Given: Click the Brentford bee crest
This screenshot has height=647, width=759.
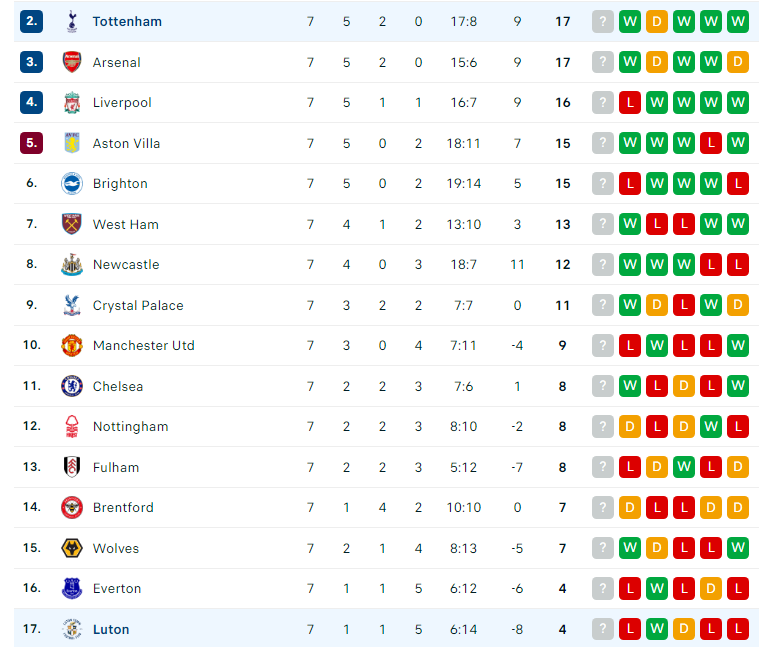Looking at the screenshot, I should [x=72, y=507].
